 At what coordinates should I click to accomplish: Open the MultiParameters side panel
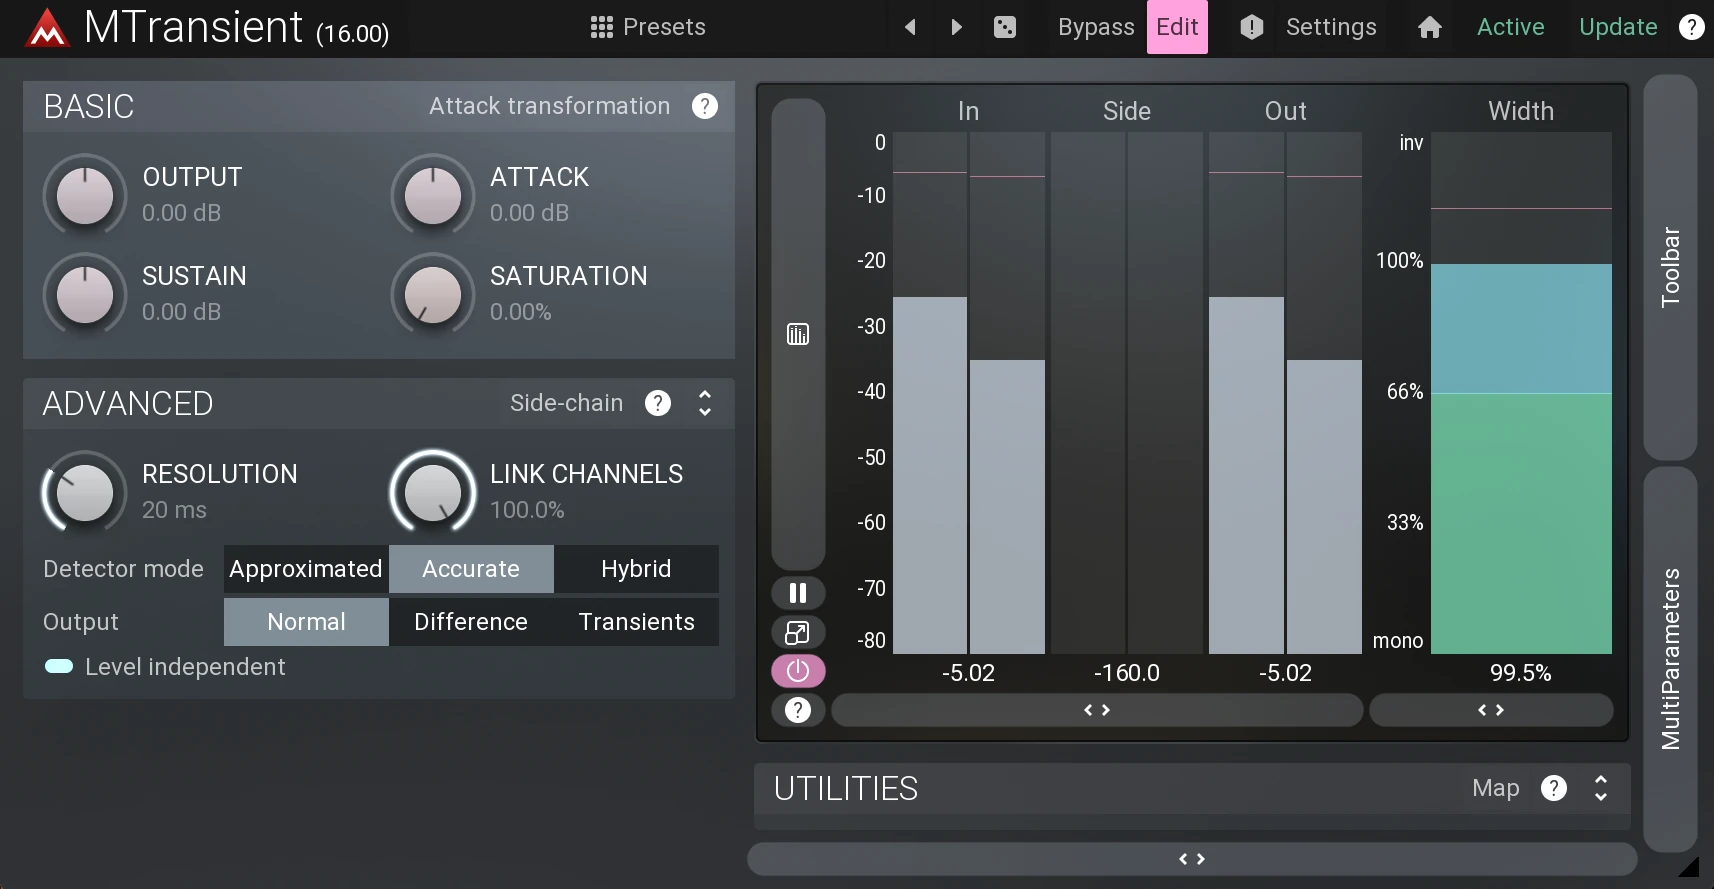[1670, 659]
